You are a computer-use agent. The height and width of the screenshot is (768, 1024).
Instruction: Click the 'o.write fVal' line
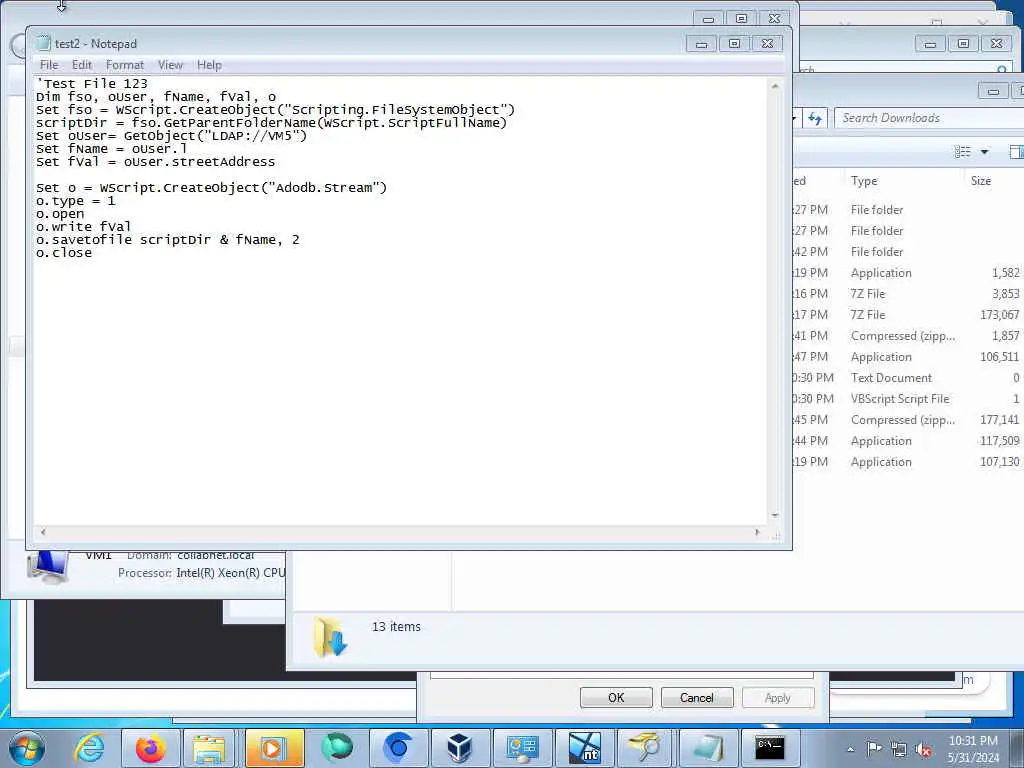click(x=84, y=227)
